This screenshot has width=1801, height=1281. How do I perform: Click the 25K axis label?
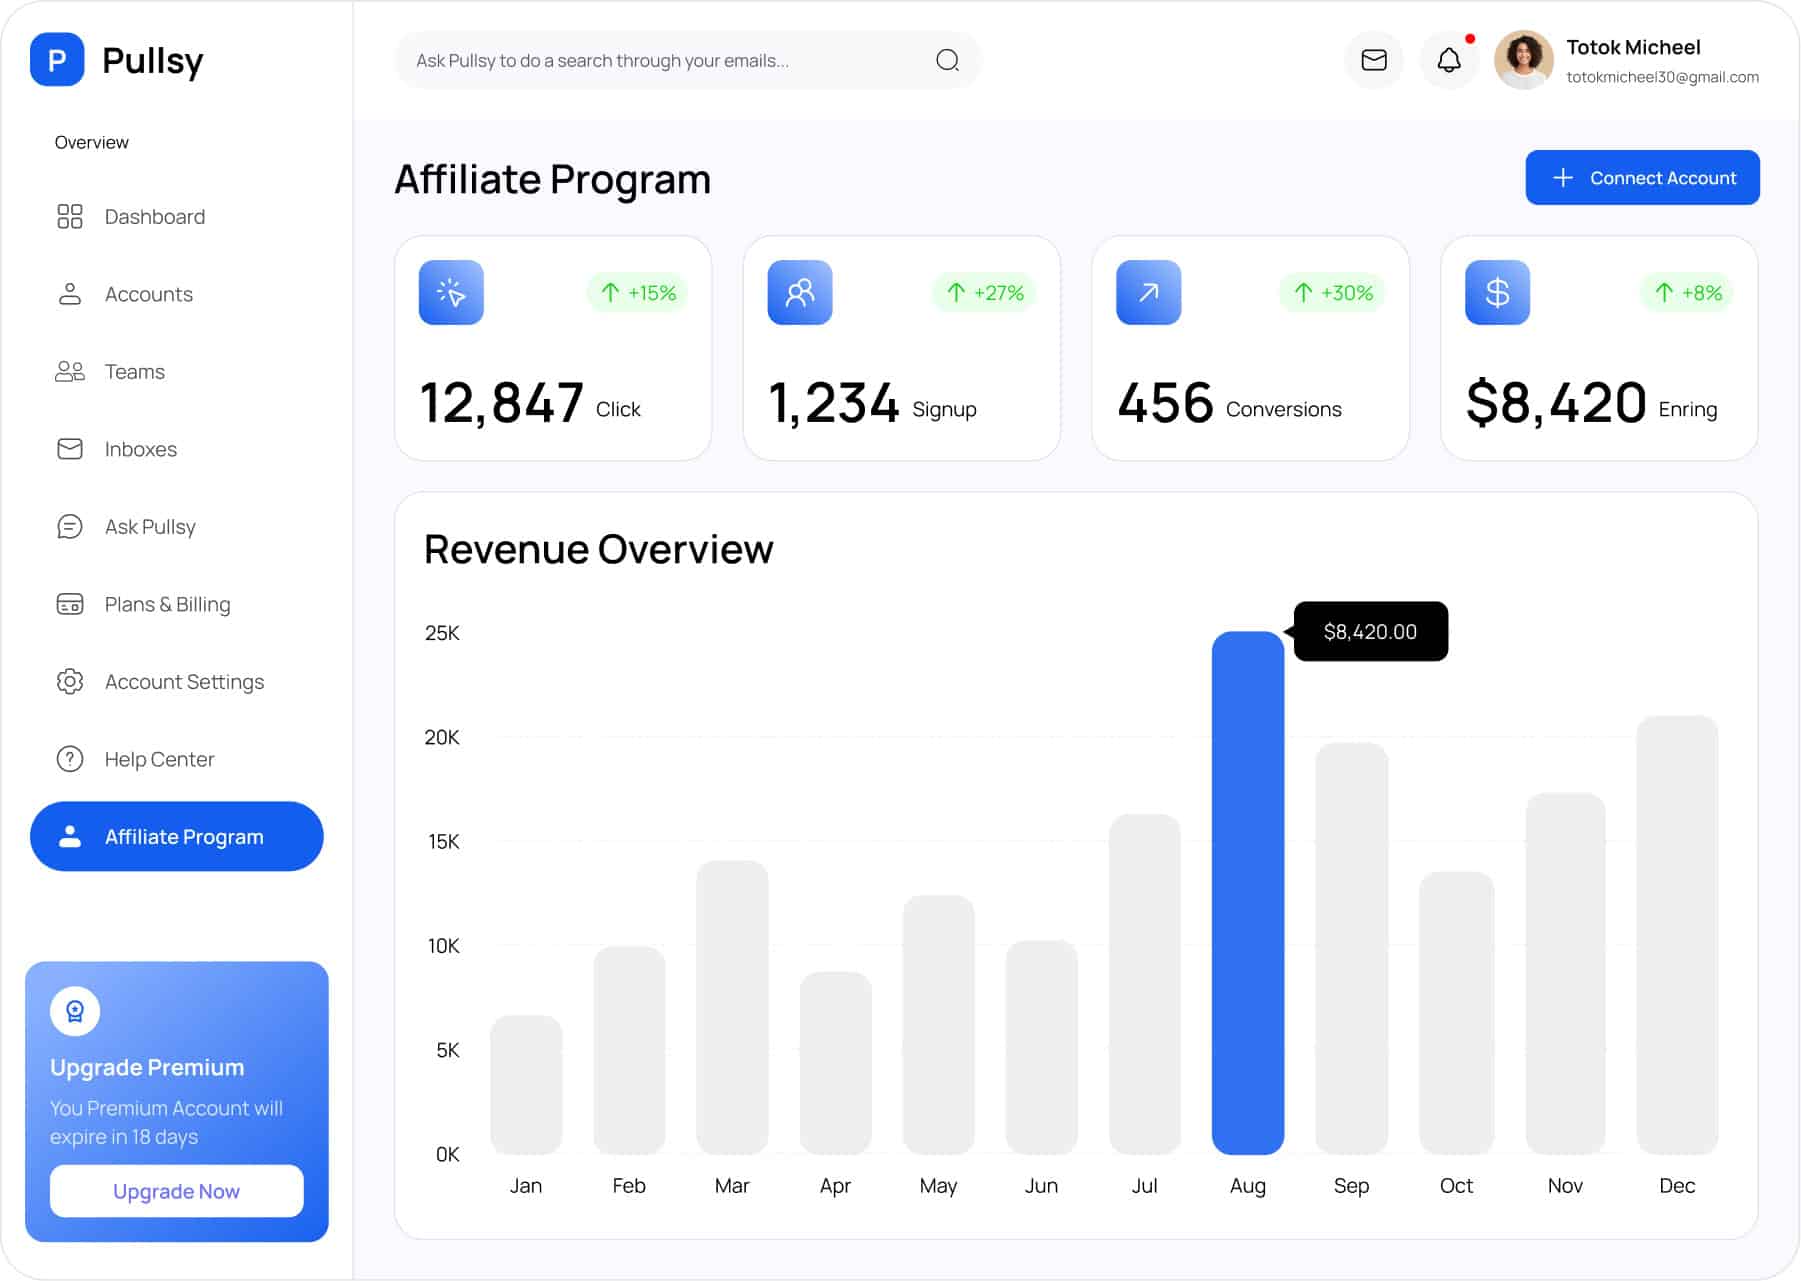tap(442, 633)
